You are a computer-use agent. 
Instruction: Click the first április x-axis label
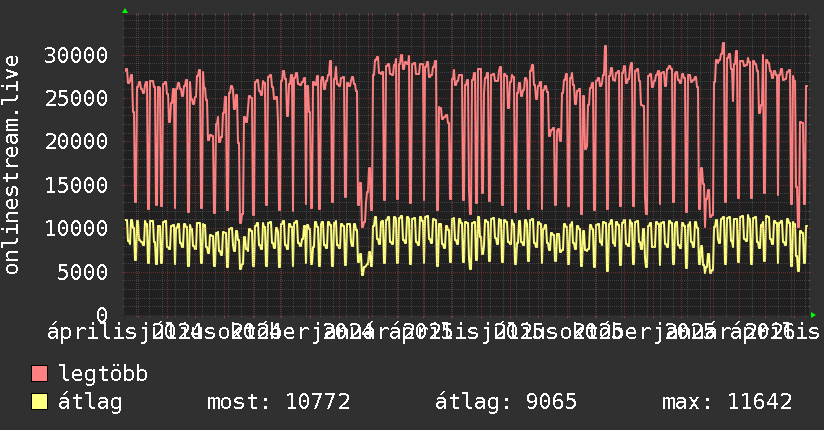[91, 332]
